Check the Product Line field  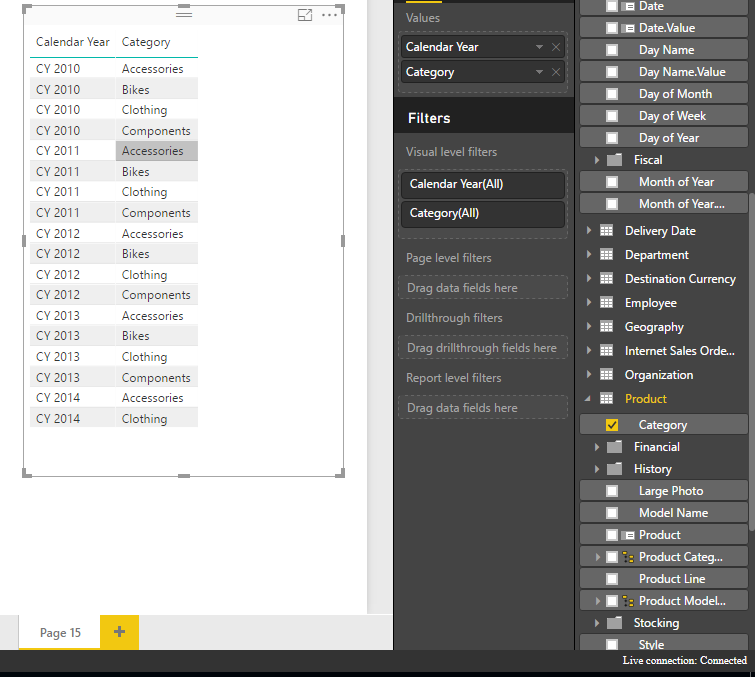point(612,579)
